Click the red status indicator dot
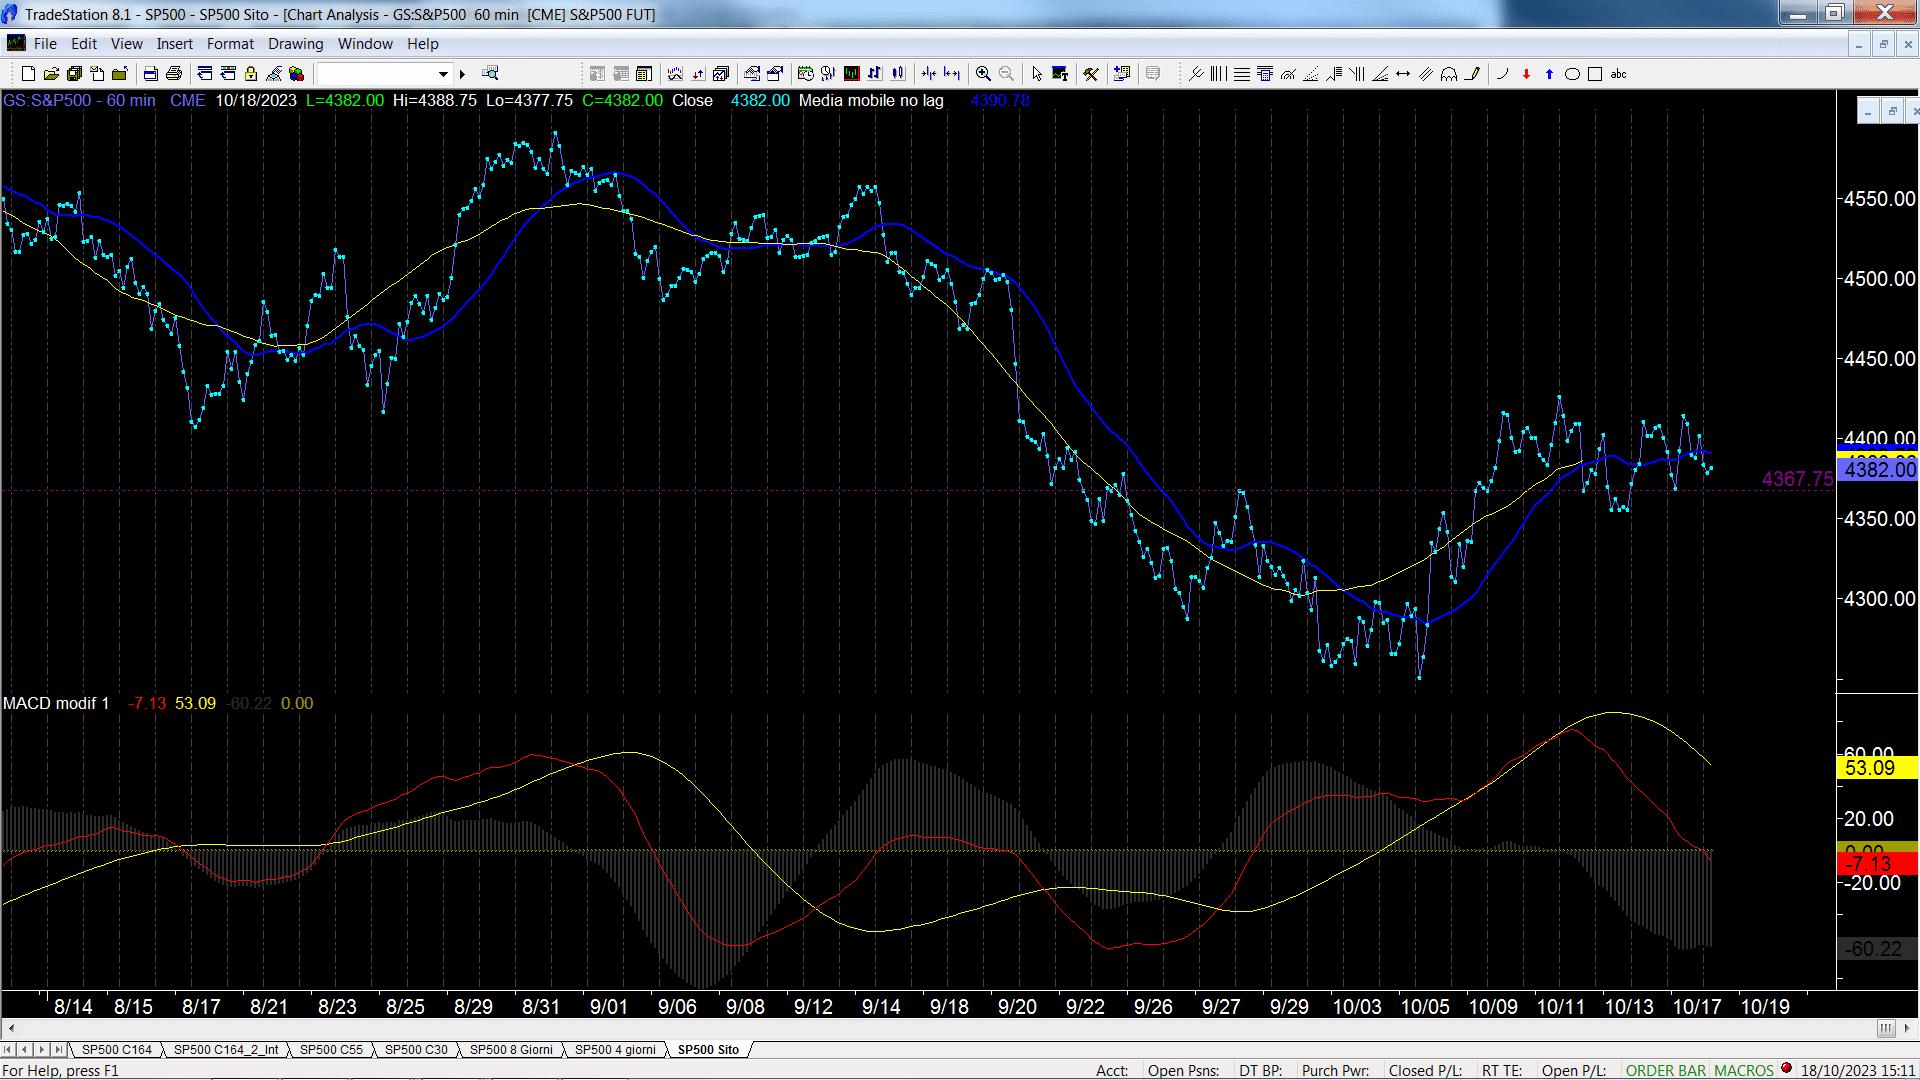1920x1080 pixels. click(1787, 1069)
